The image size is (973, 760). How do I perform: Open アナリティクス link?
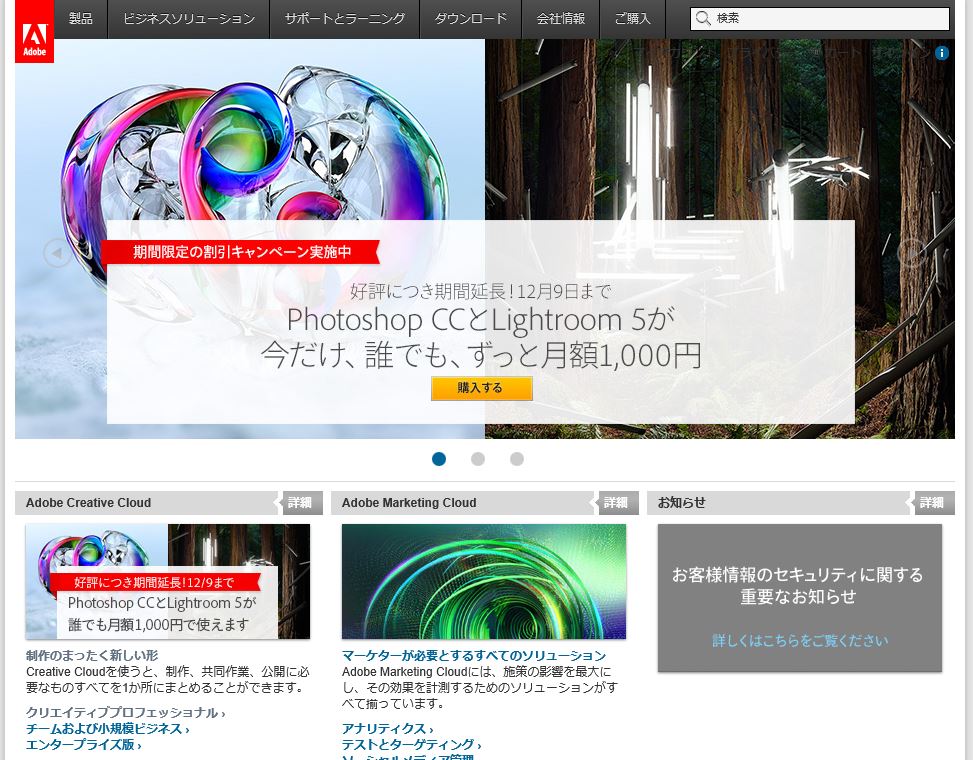click(x=387, y=728)
